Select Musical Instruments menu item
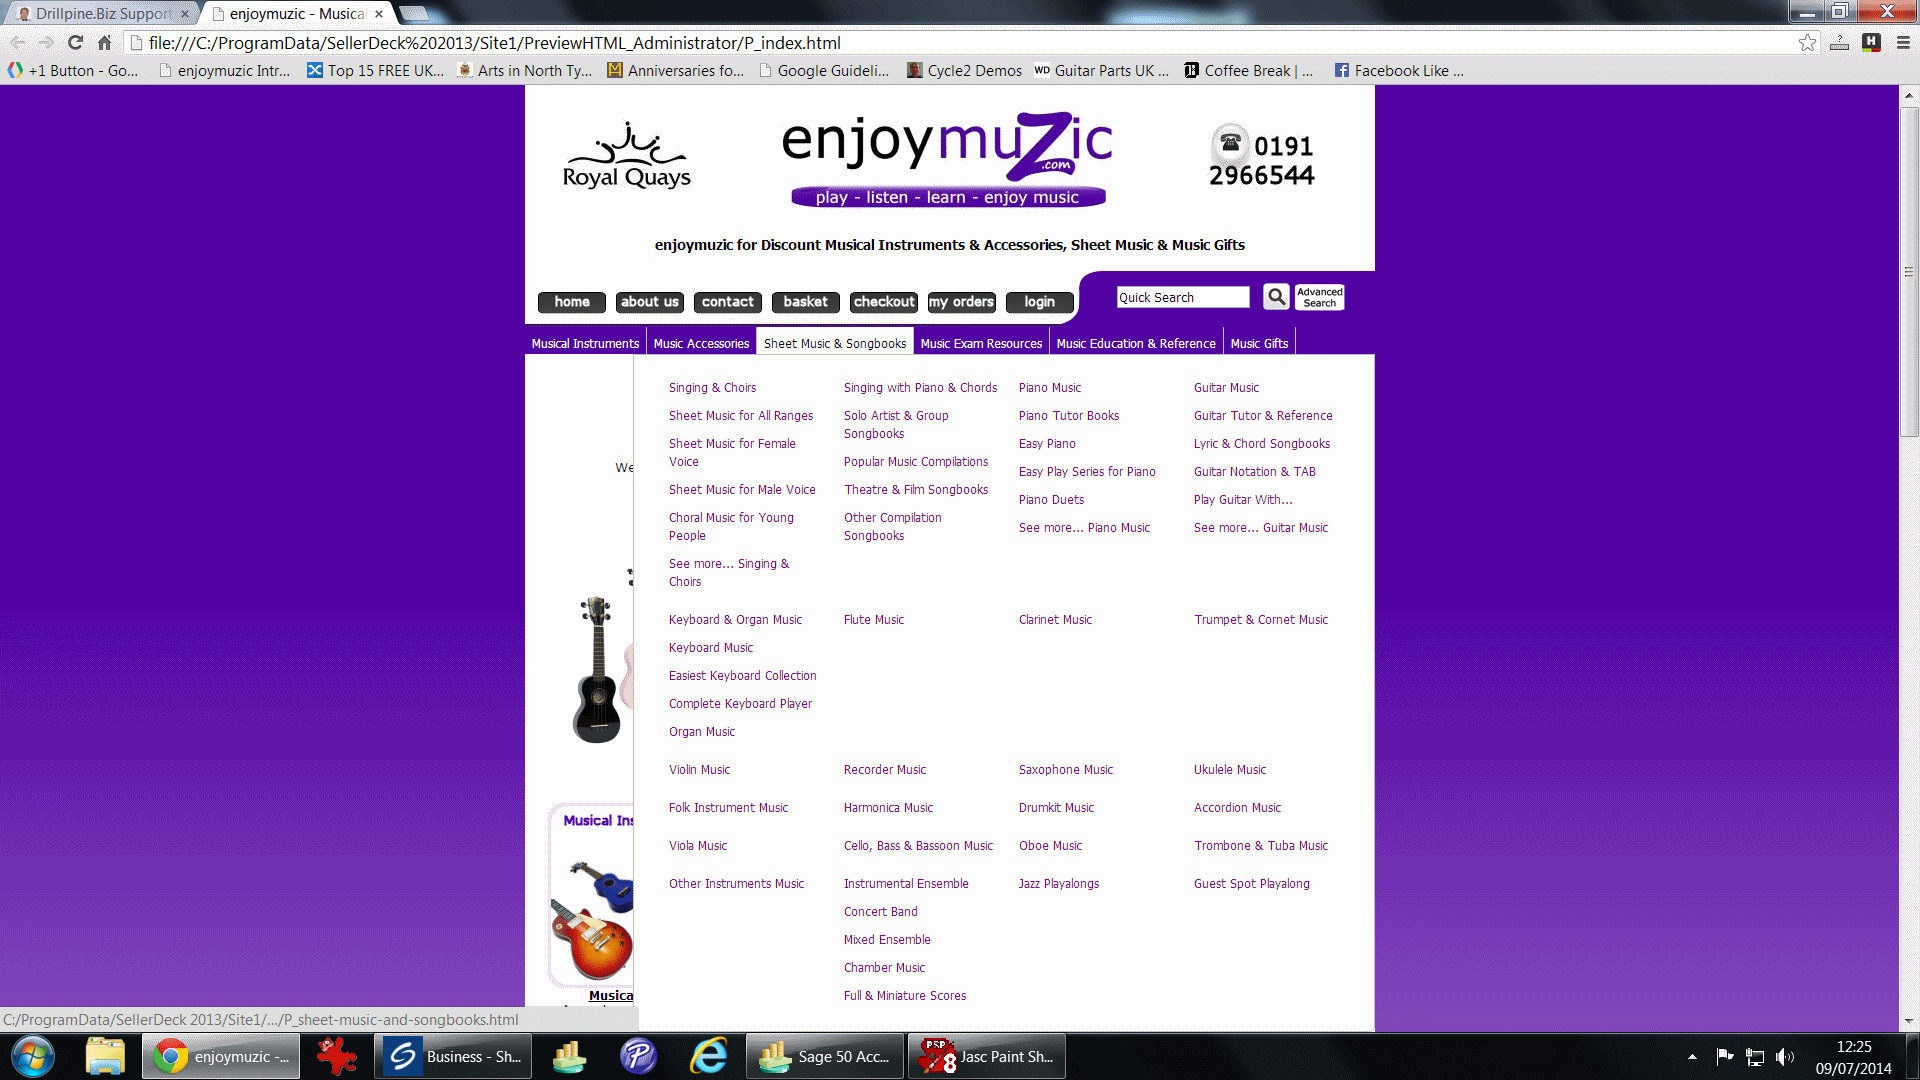This screenshot has height=1080, width=1920. [x=584, y=343]
